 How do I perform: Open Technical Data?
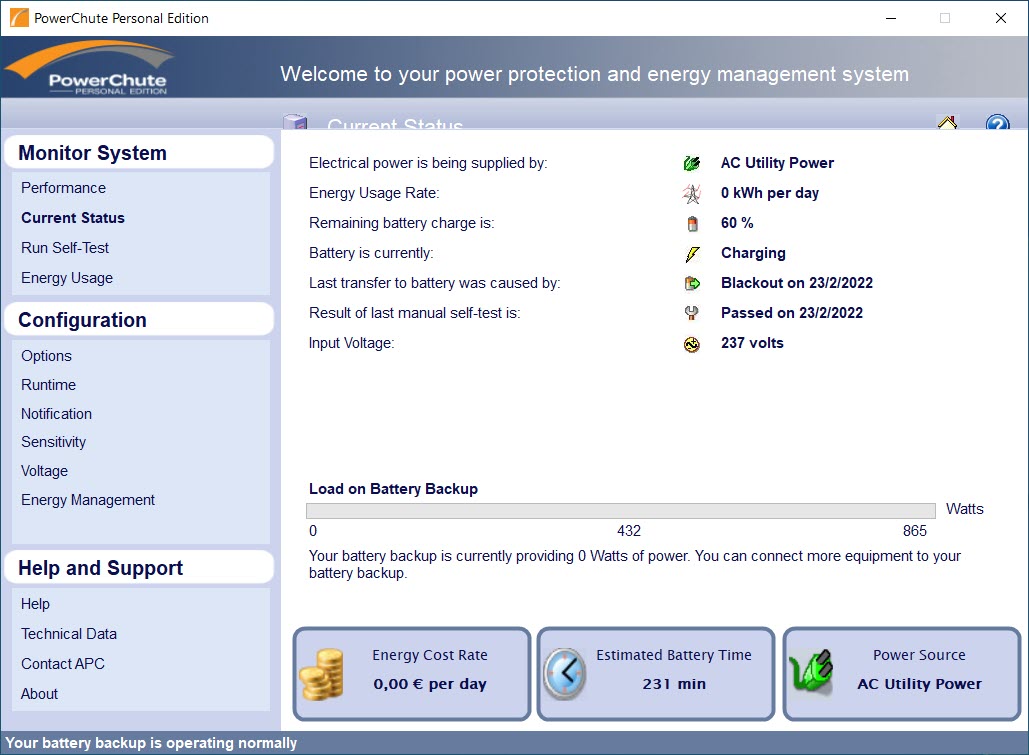click(69, 634)
